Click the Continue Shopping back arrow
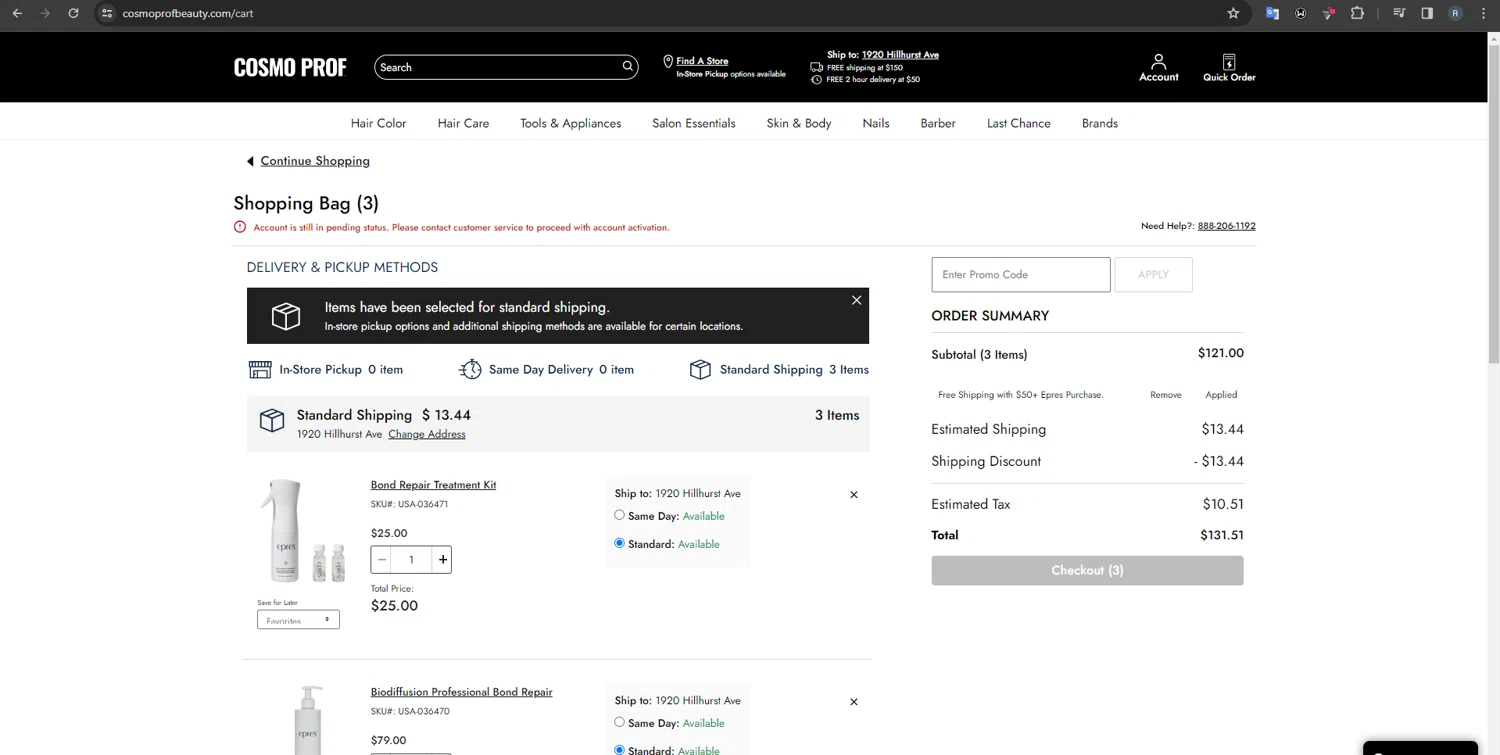 [x=250, y=161]
